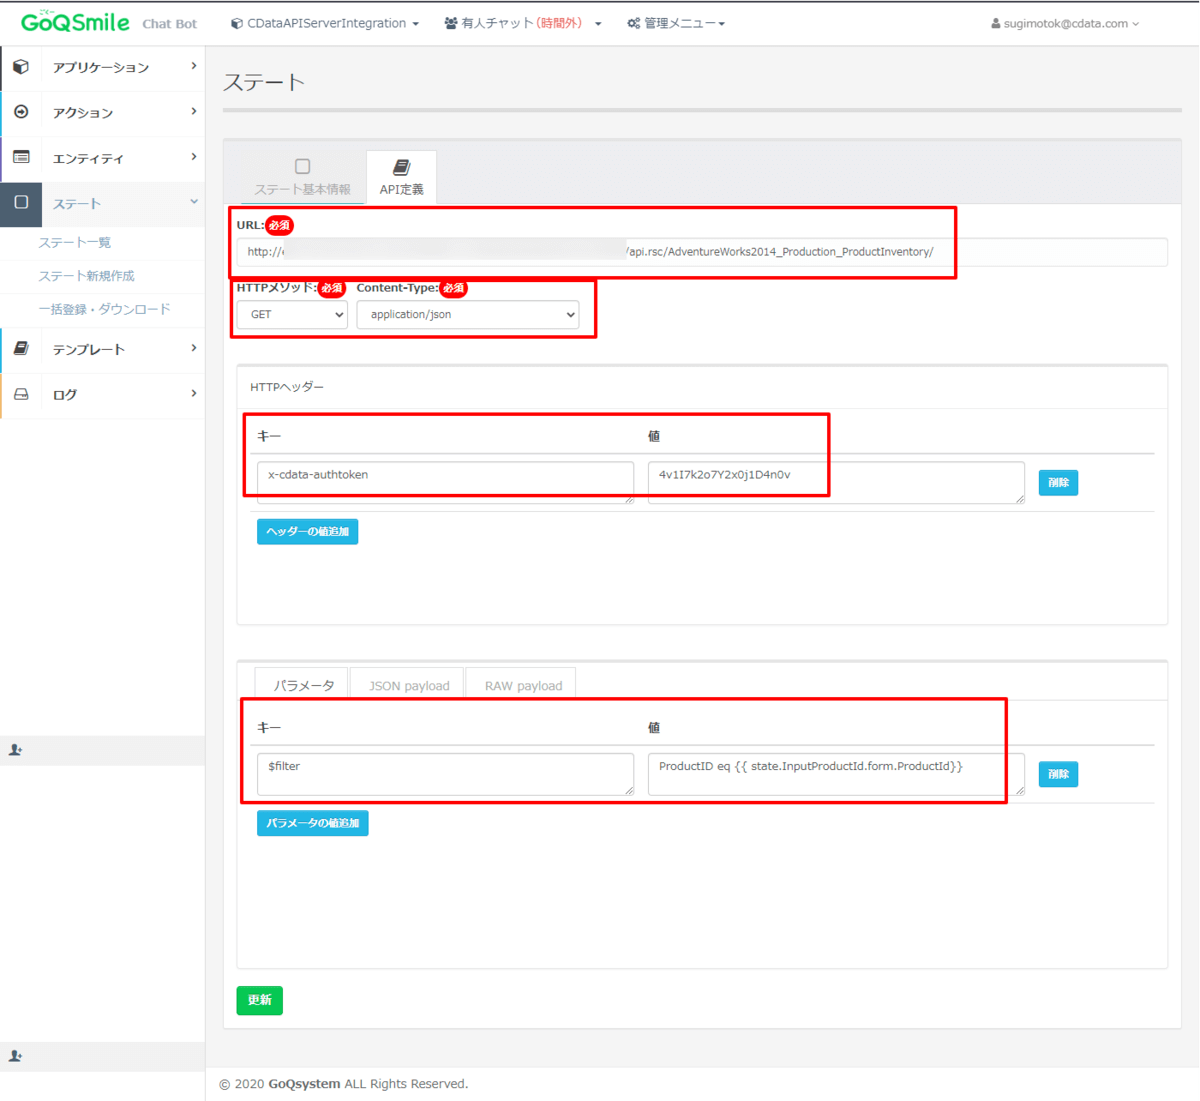Click the people icon for 有人チャット

(x=451, y=23)
